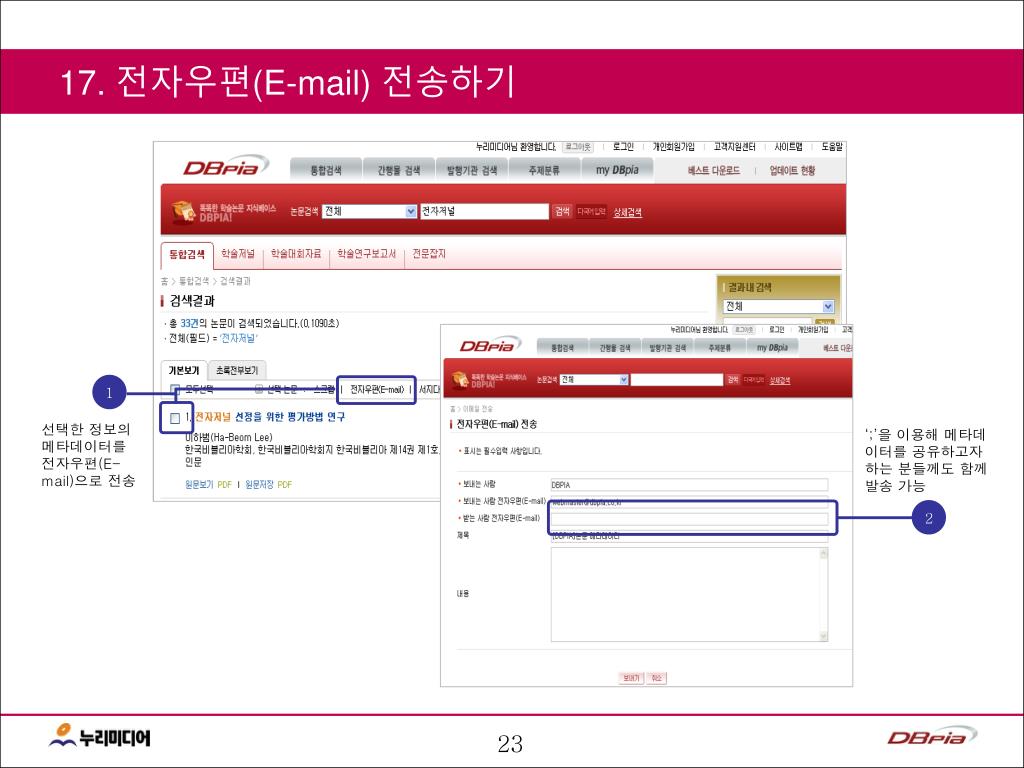Click the 내용 text area scrollbar up arrow
The height and width of the screenshot is (768, 1024).
(x=824, y=553)
